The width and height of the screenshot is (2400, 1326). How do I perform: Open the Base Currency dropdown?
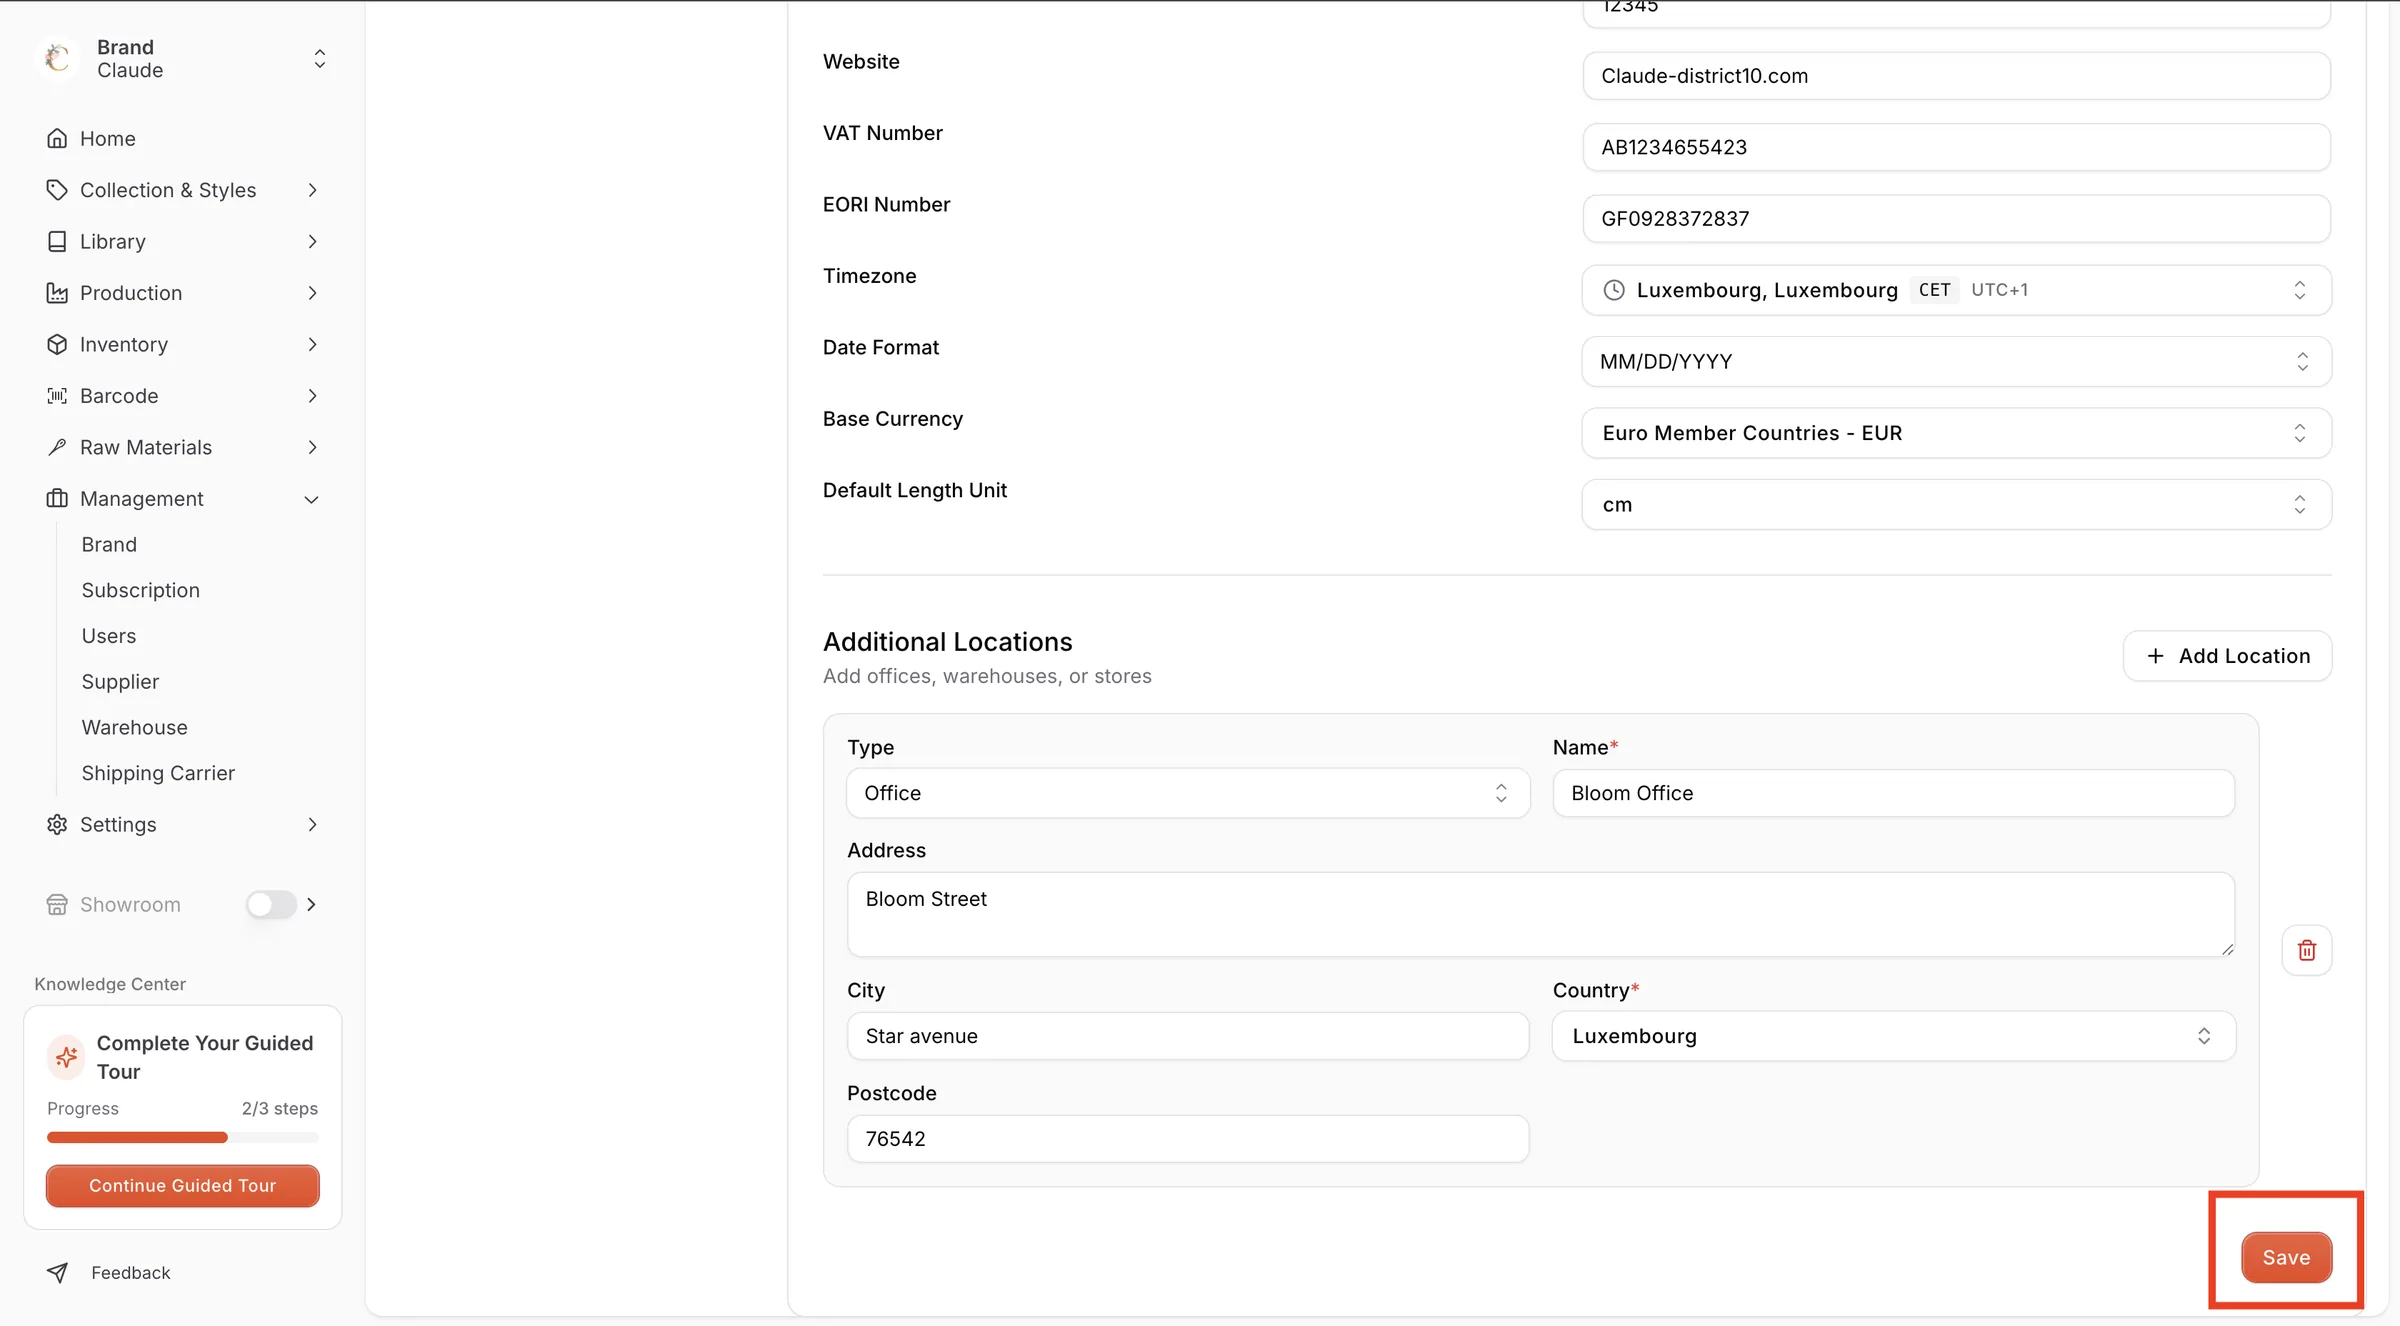pyautogui.click(x=1957, y=433)
